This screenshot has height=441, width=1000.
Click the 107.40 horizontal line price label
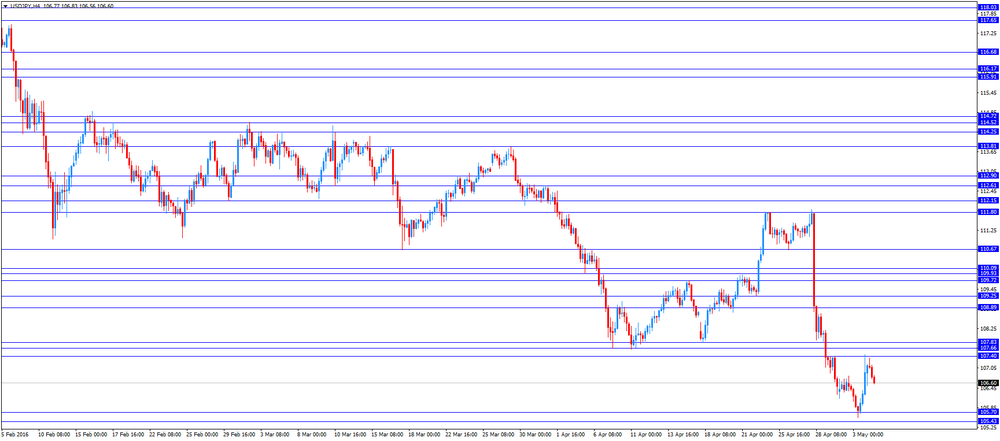pos(988,356)
